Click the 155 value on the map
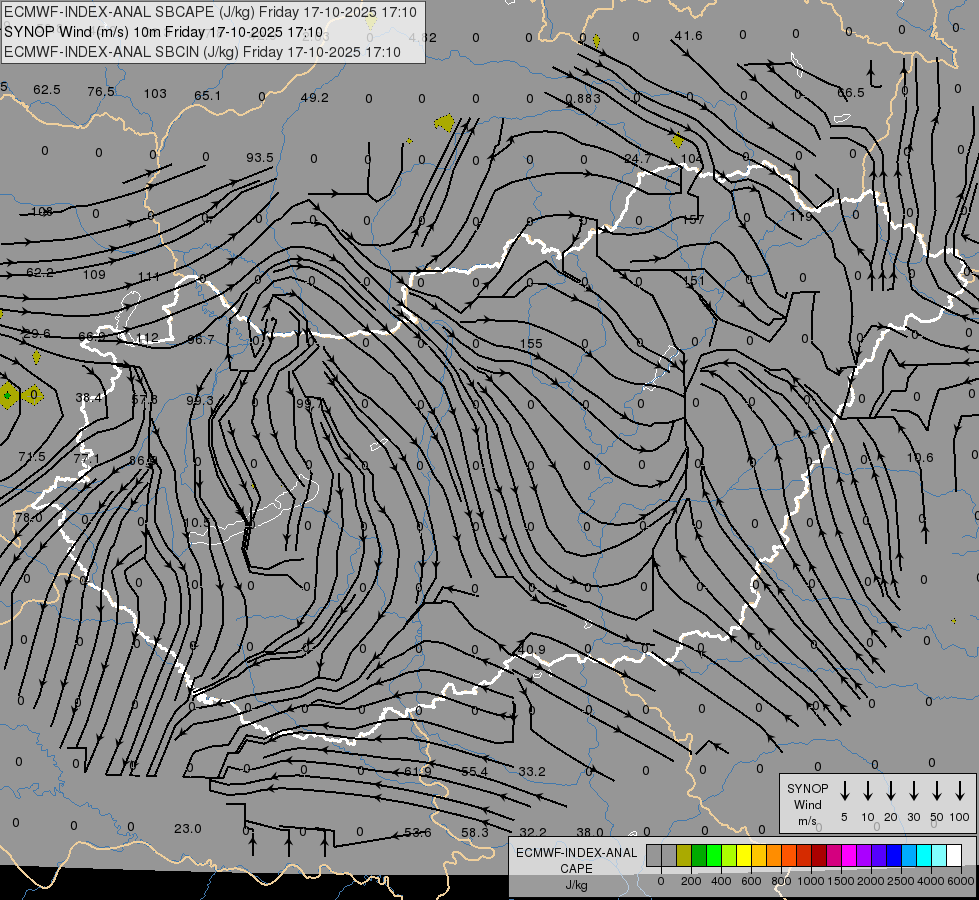The height and width of the screenshot is (900, 979). pos(531,344)
